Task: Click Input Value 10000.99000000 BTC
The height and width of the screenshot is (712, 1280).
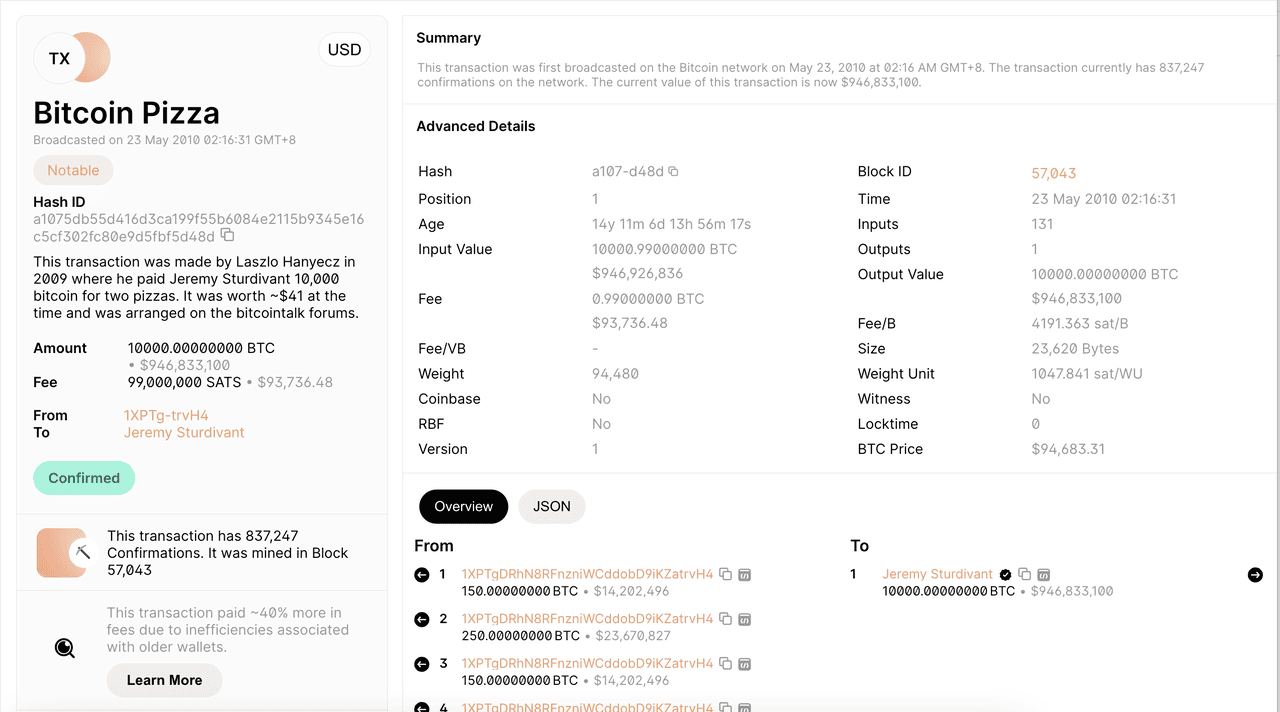Action: pyautogui.click(x=664, y=249)
